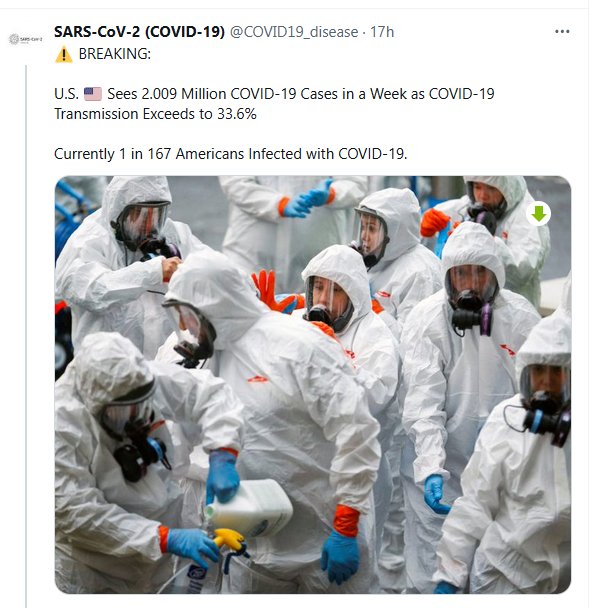Click the yellow spray nozzle in the photo
Viewport: 590px width, 608px height.
(x=229, y=539)
